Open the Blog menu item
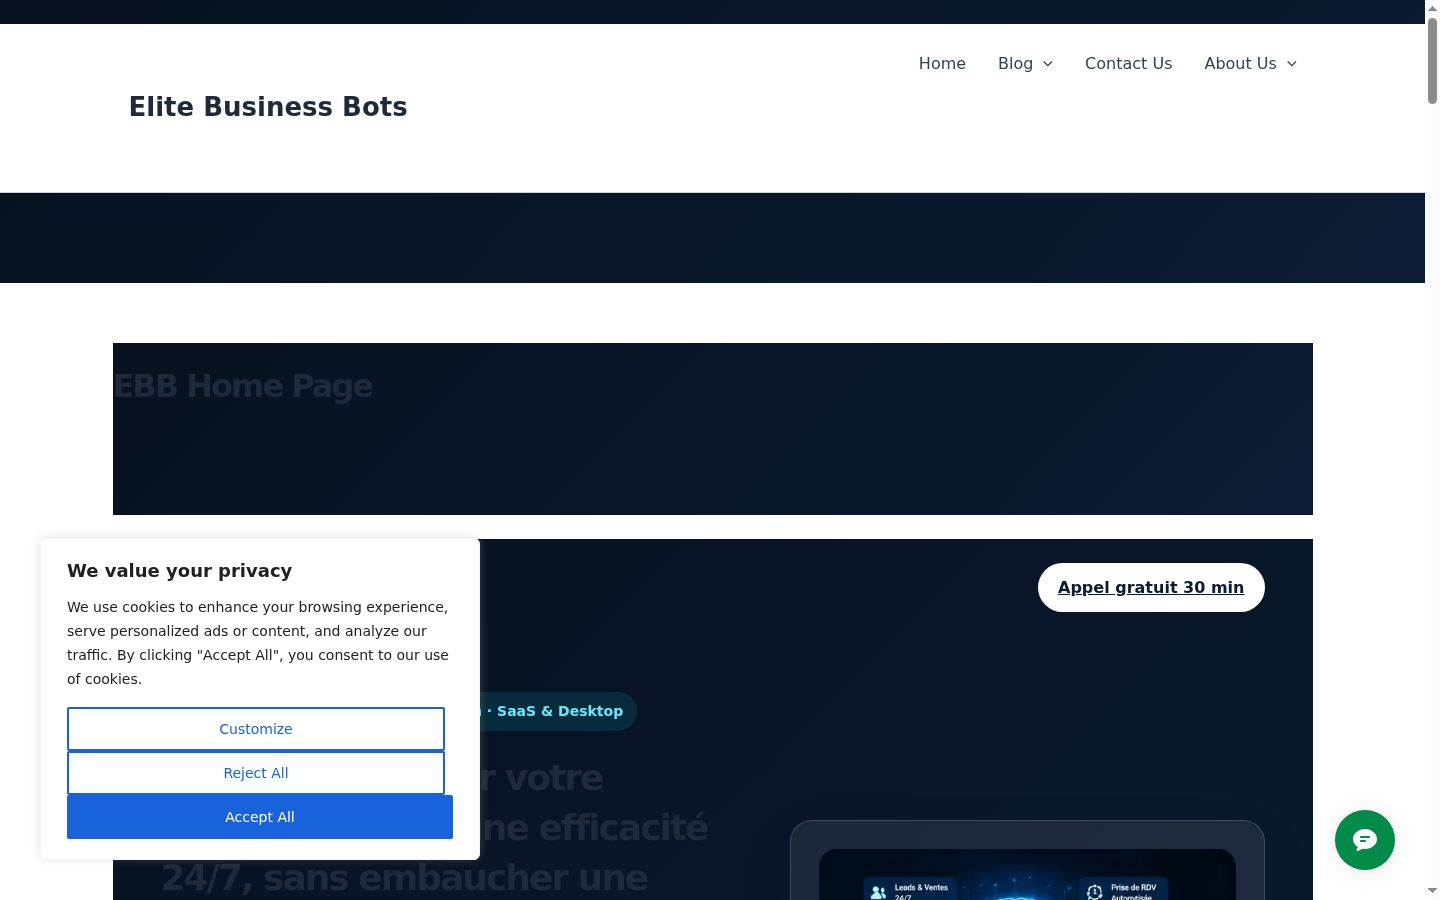 [1015, 63]
